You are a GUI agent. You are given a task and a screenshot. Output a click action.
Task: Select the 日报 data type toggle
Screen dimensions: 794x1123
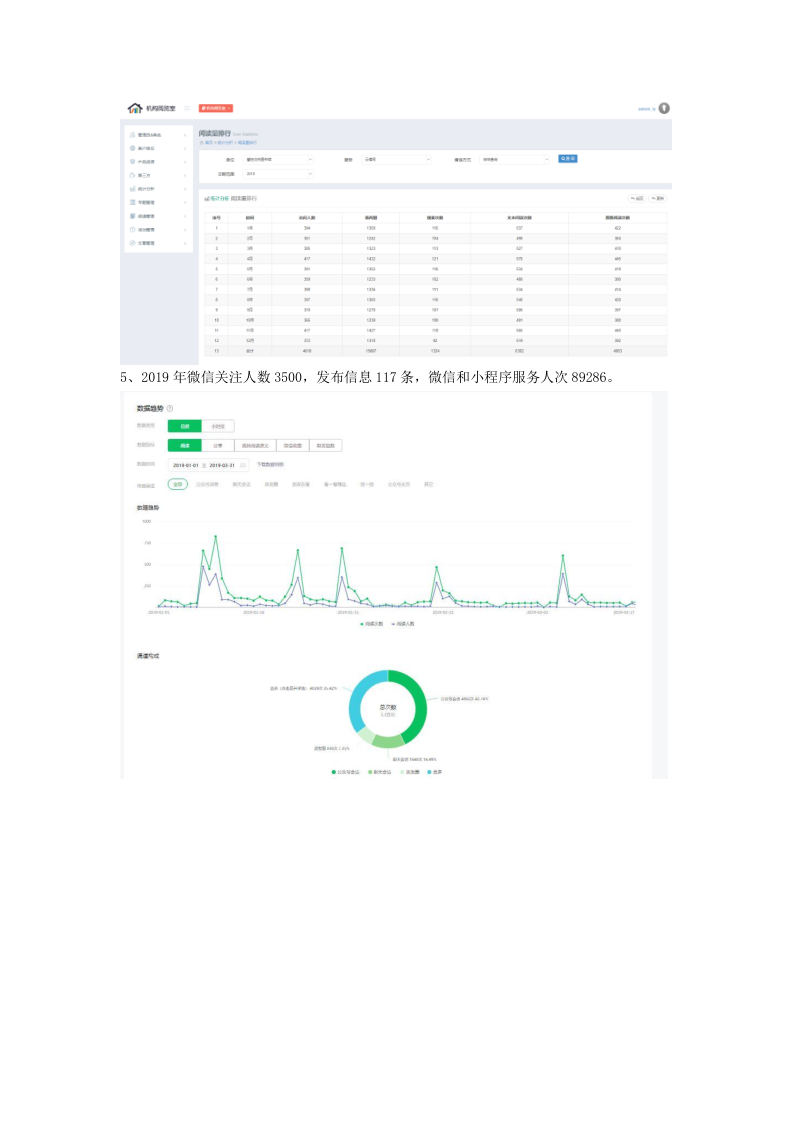[185, 426]
